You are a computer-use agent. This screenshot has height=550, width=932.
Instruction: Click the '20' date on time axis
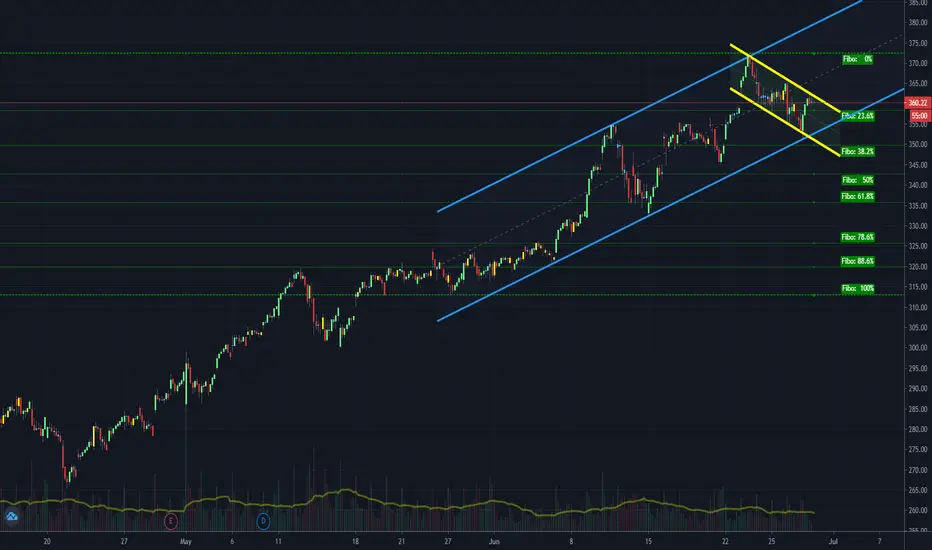point(47,542)
